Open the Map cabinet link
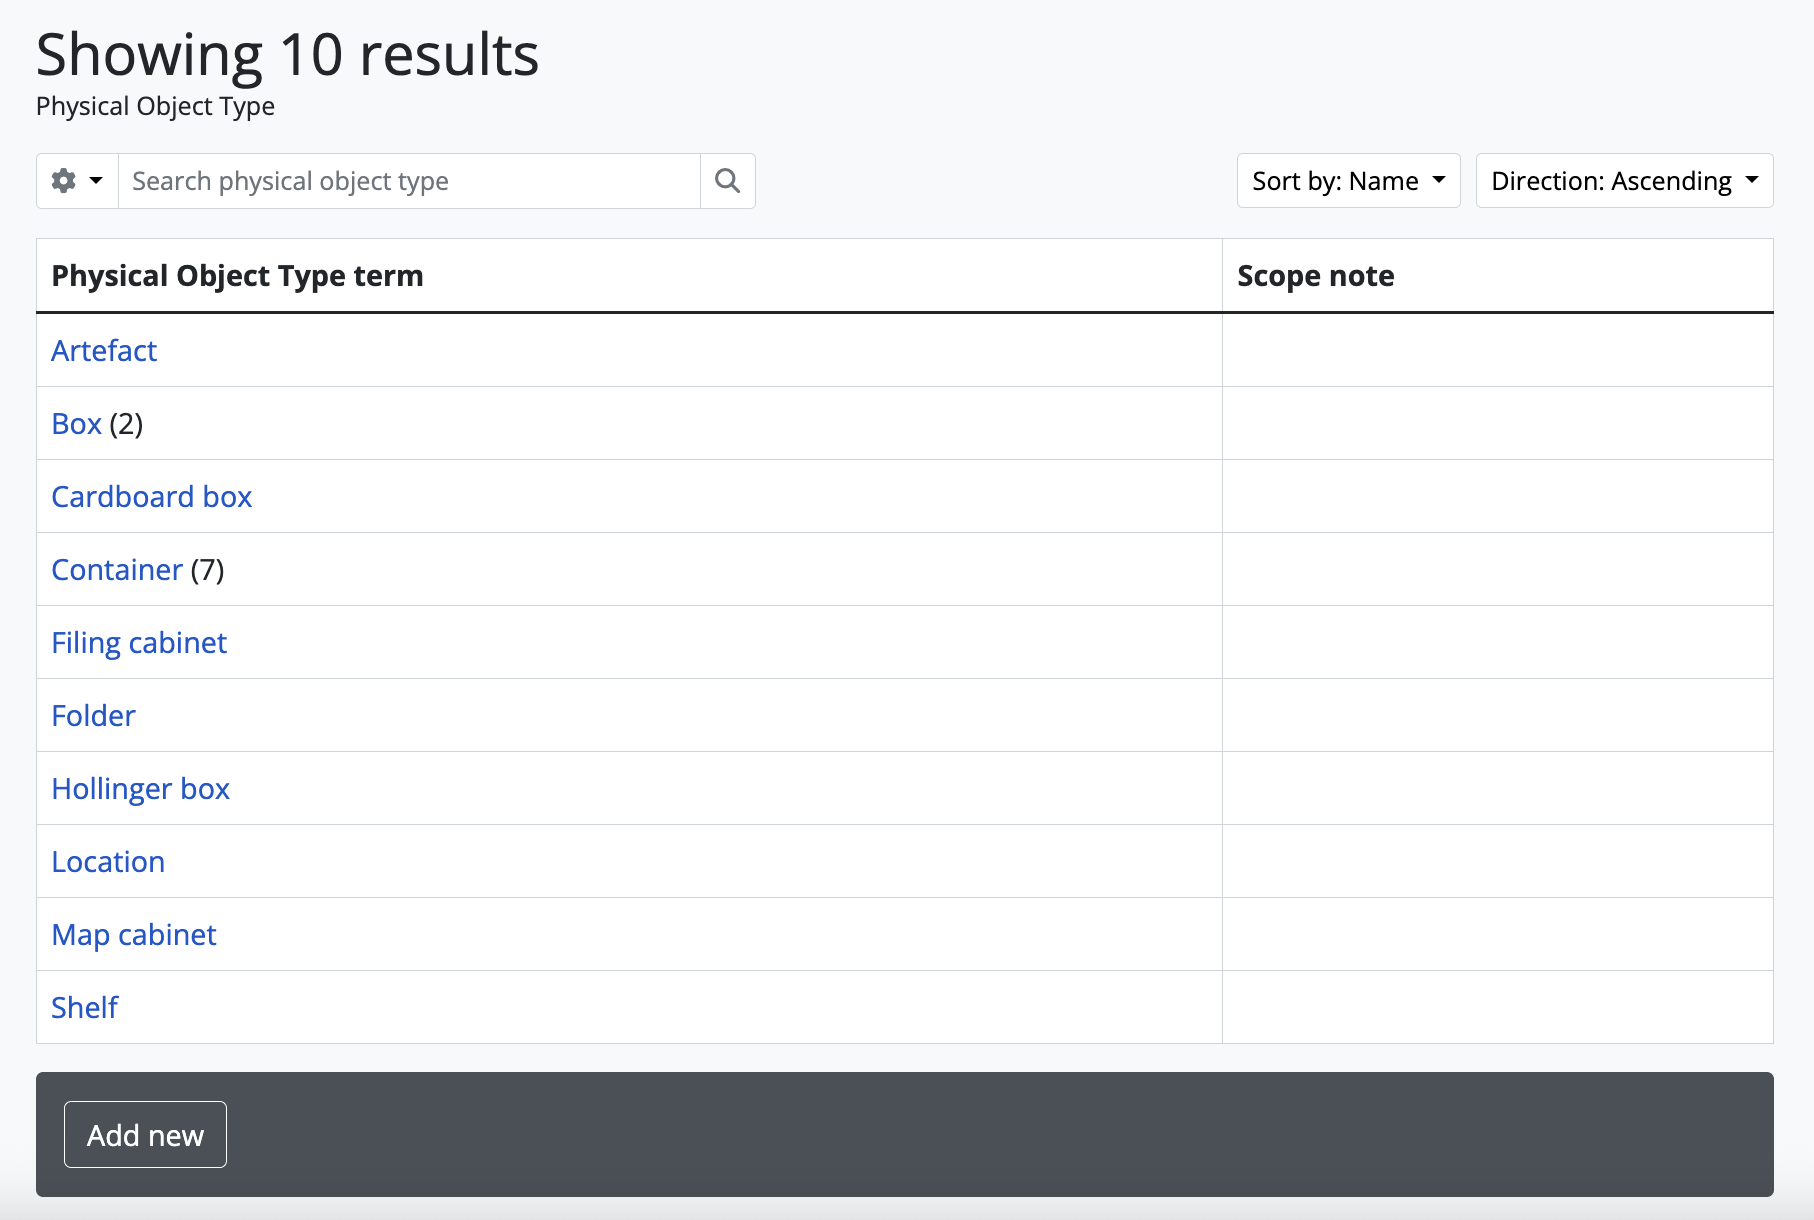Screen dimensions: 1814x1220 point(134,935)
